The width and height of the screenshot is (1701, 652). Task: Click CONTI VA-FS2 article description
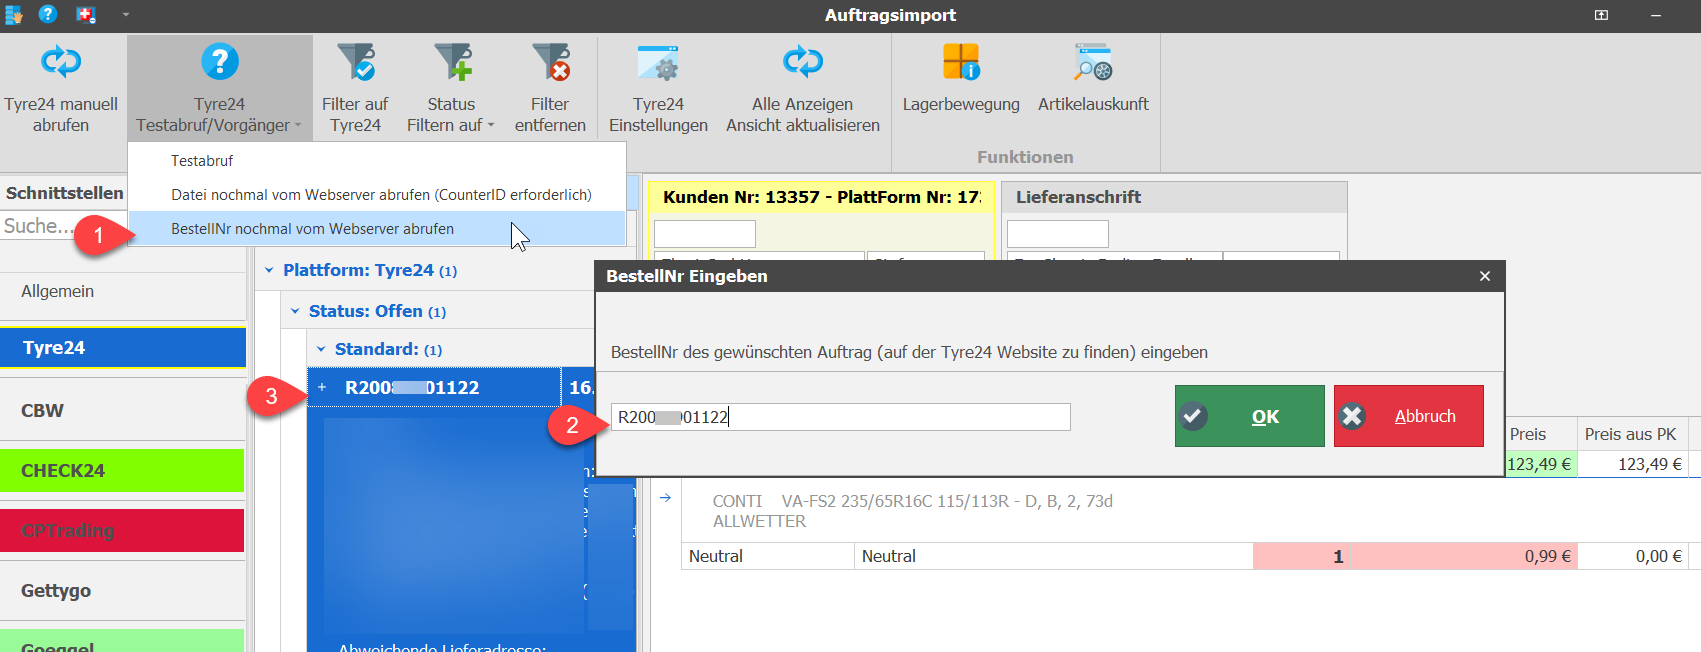[x=912, y=511]
